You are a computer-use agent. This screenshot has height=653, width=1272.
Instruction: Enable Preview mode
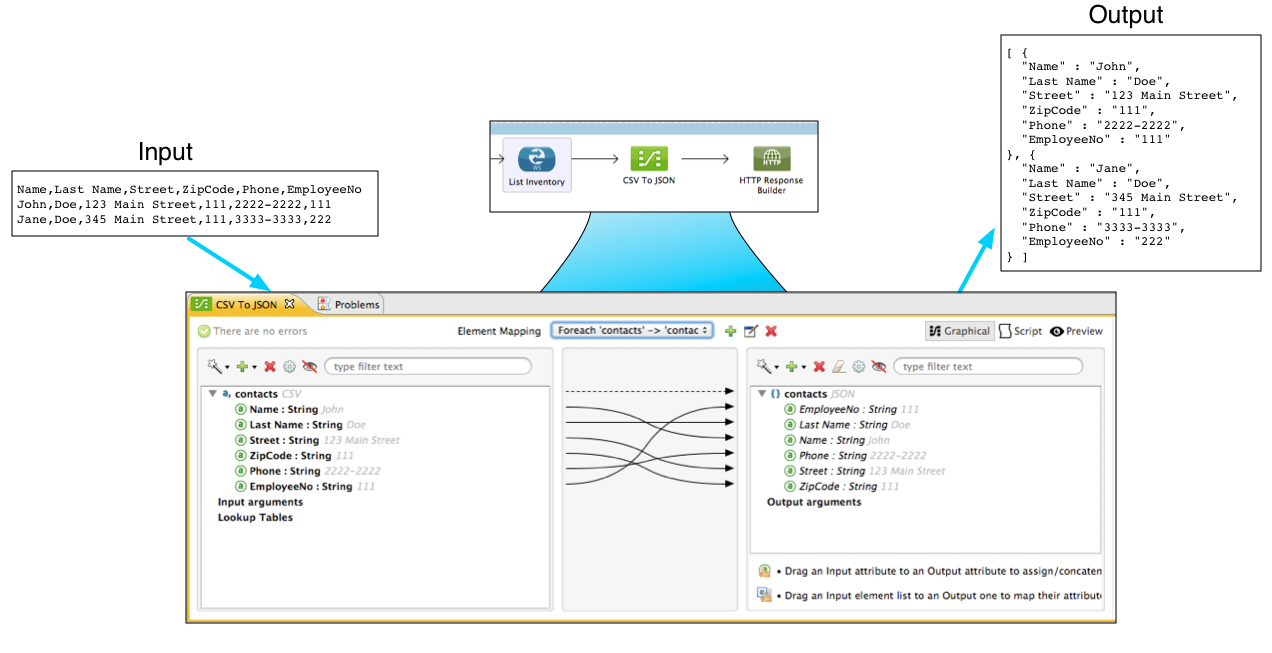[x=1075, y=331]
